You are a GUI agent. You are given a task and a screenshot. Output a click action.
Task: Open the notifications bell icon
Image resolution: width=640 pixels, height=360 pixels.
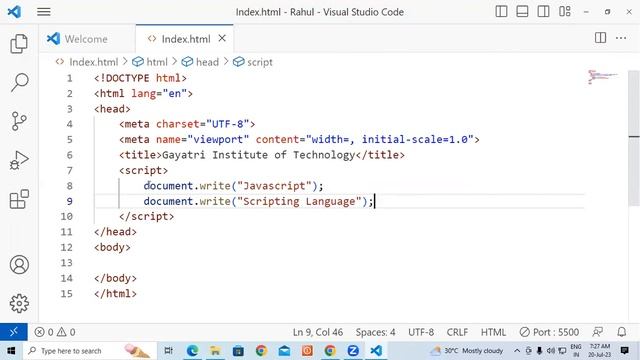(622, 332)
